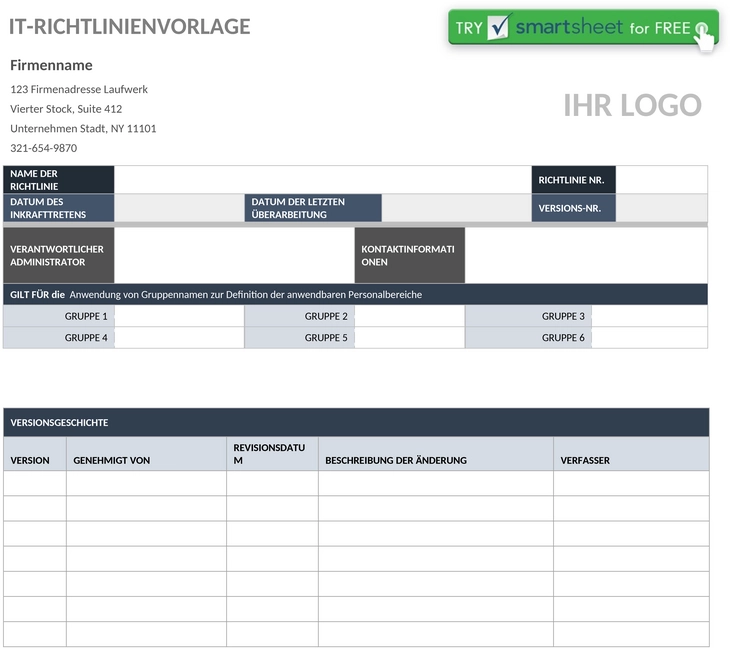Click the GENEHMIGT VON column header

point(146,454)
